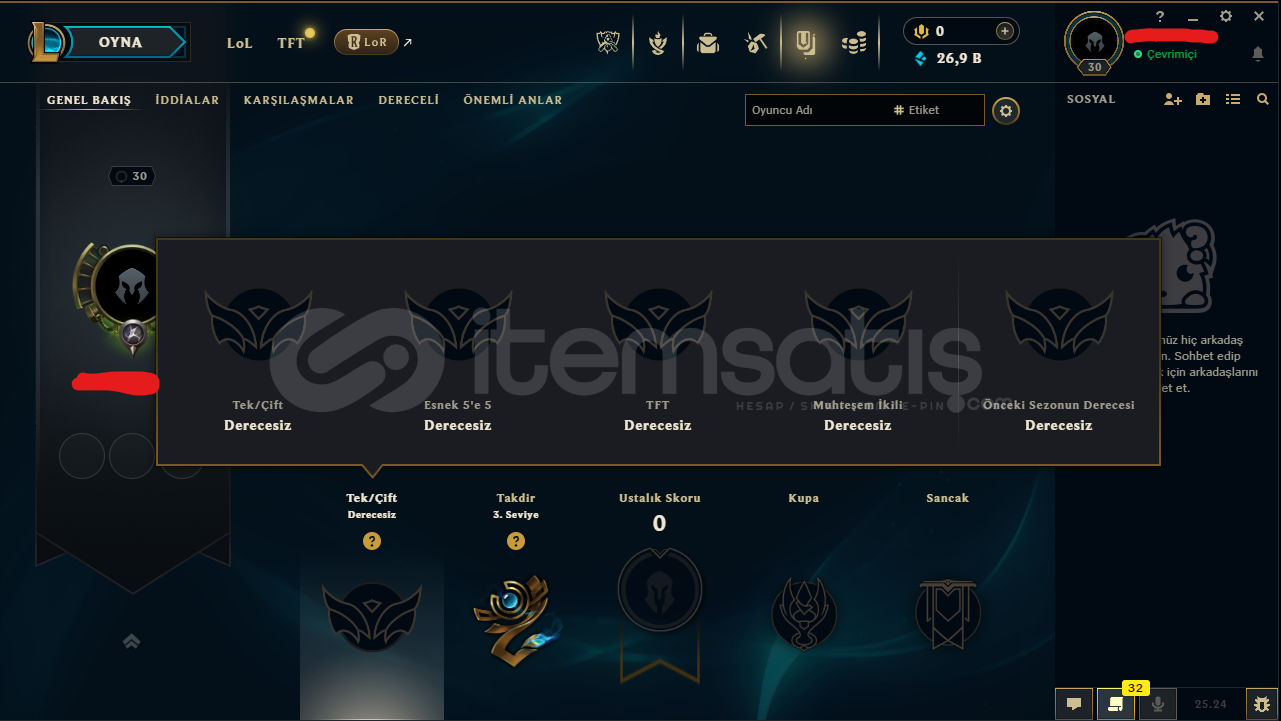The width and height of the screenshot is (1281, 721).
Task: Open the Store coins icon
Action: coord(853,43)
